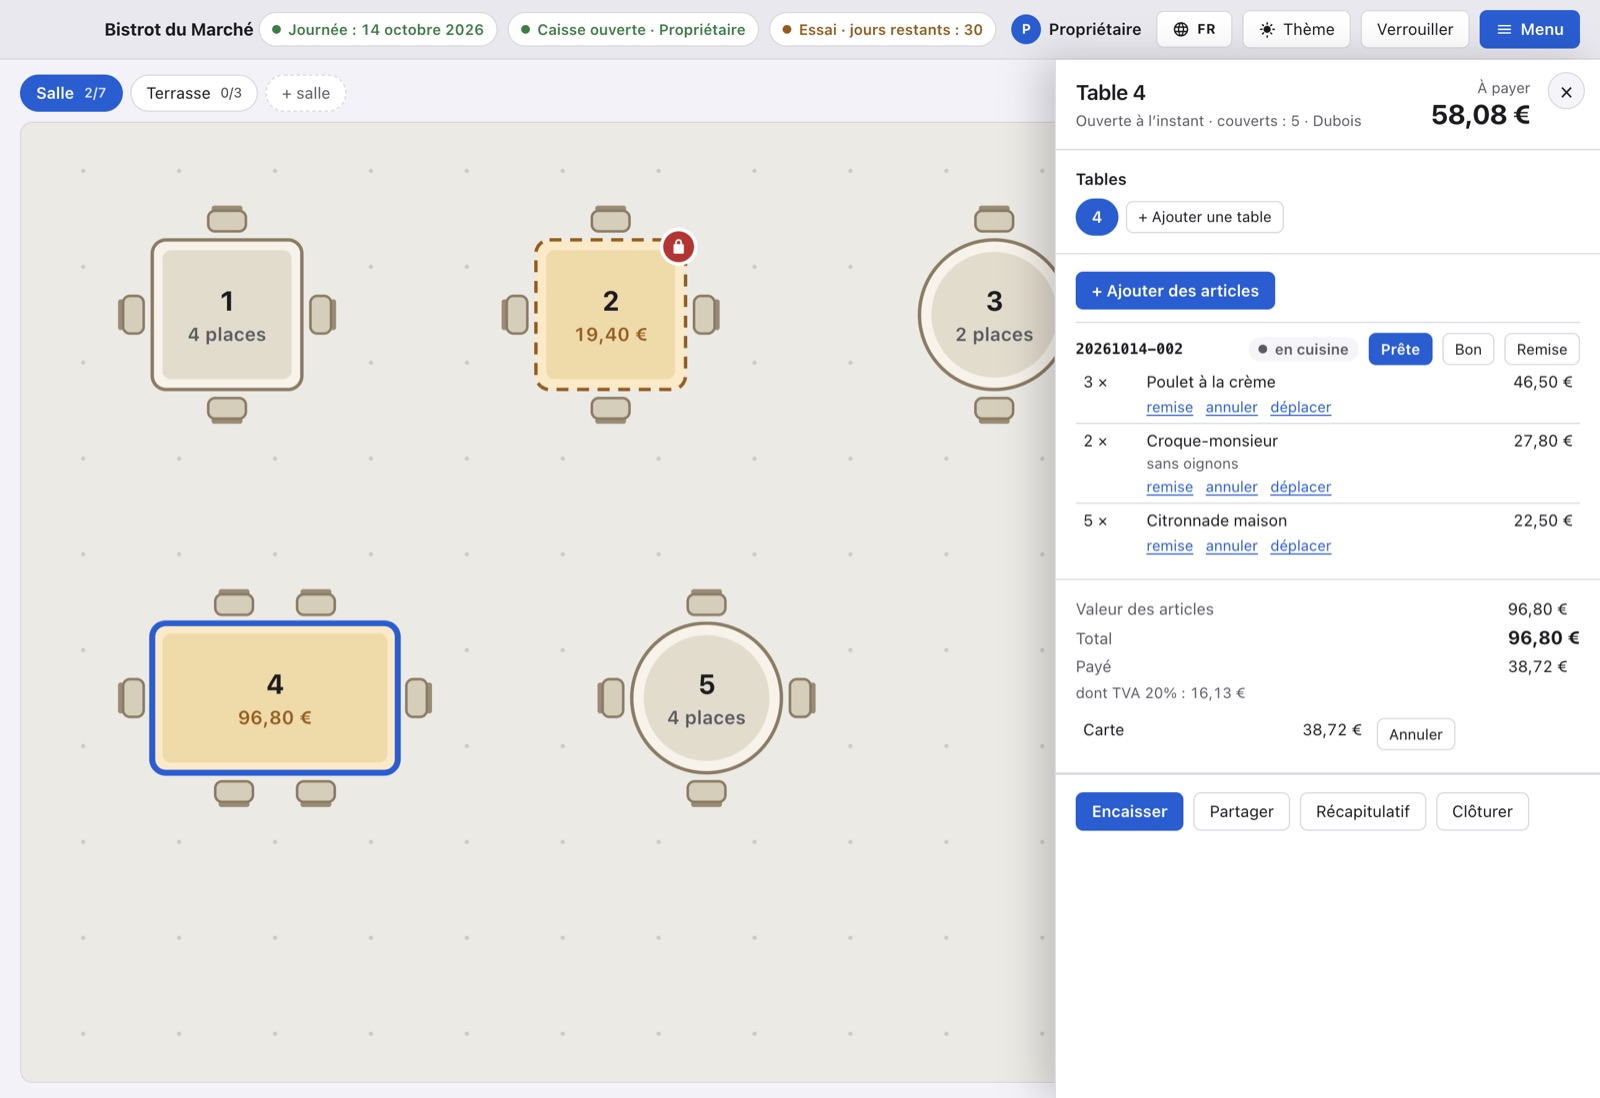
Task: Click the Encaisser button
Action: coord(1129,811)
